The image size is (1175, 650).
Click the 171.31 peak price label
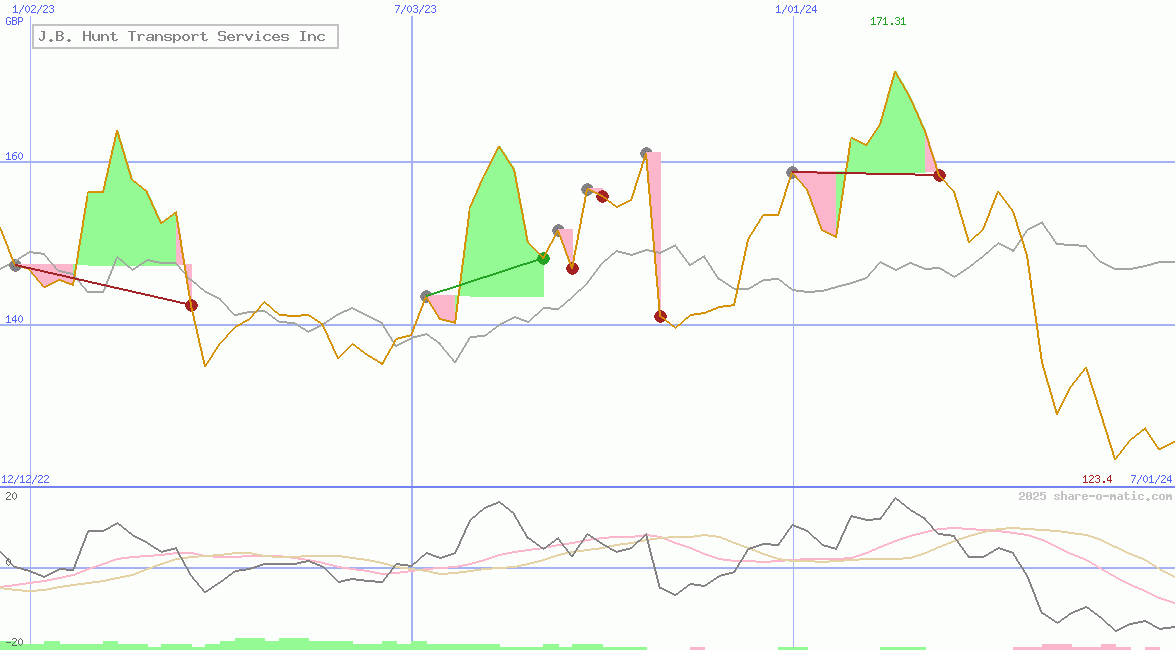pyautogui.click(x=888, y=22)
